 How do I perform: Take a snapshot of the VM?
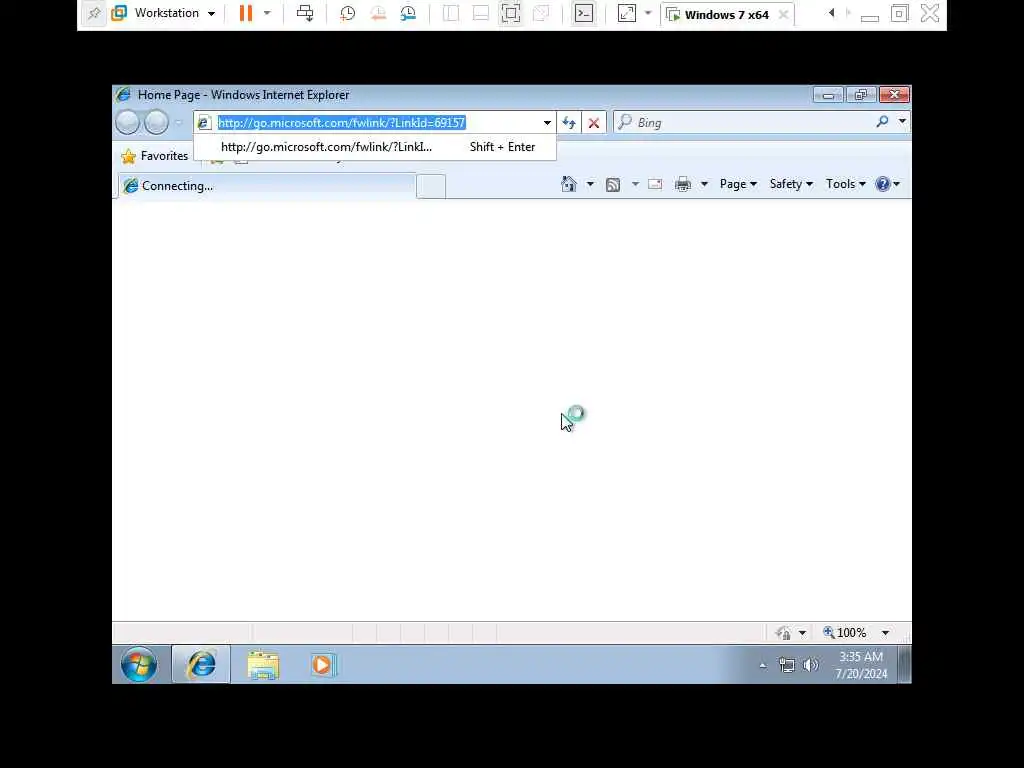[x=347, y=13]
